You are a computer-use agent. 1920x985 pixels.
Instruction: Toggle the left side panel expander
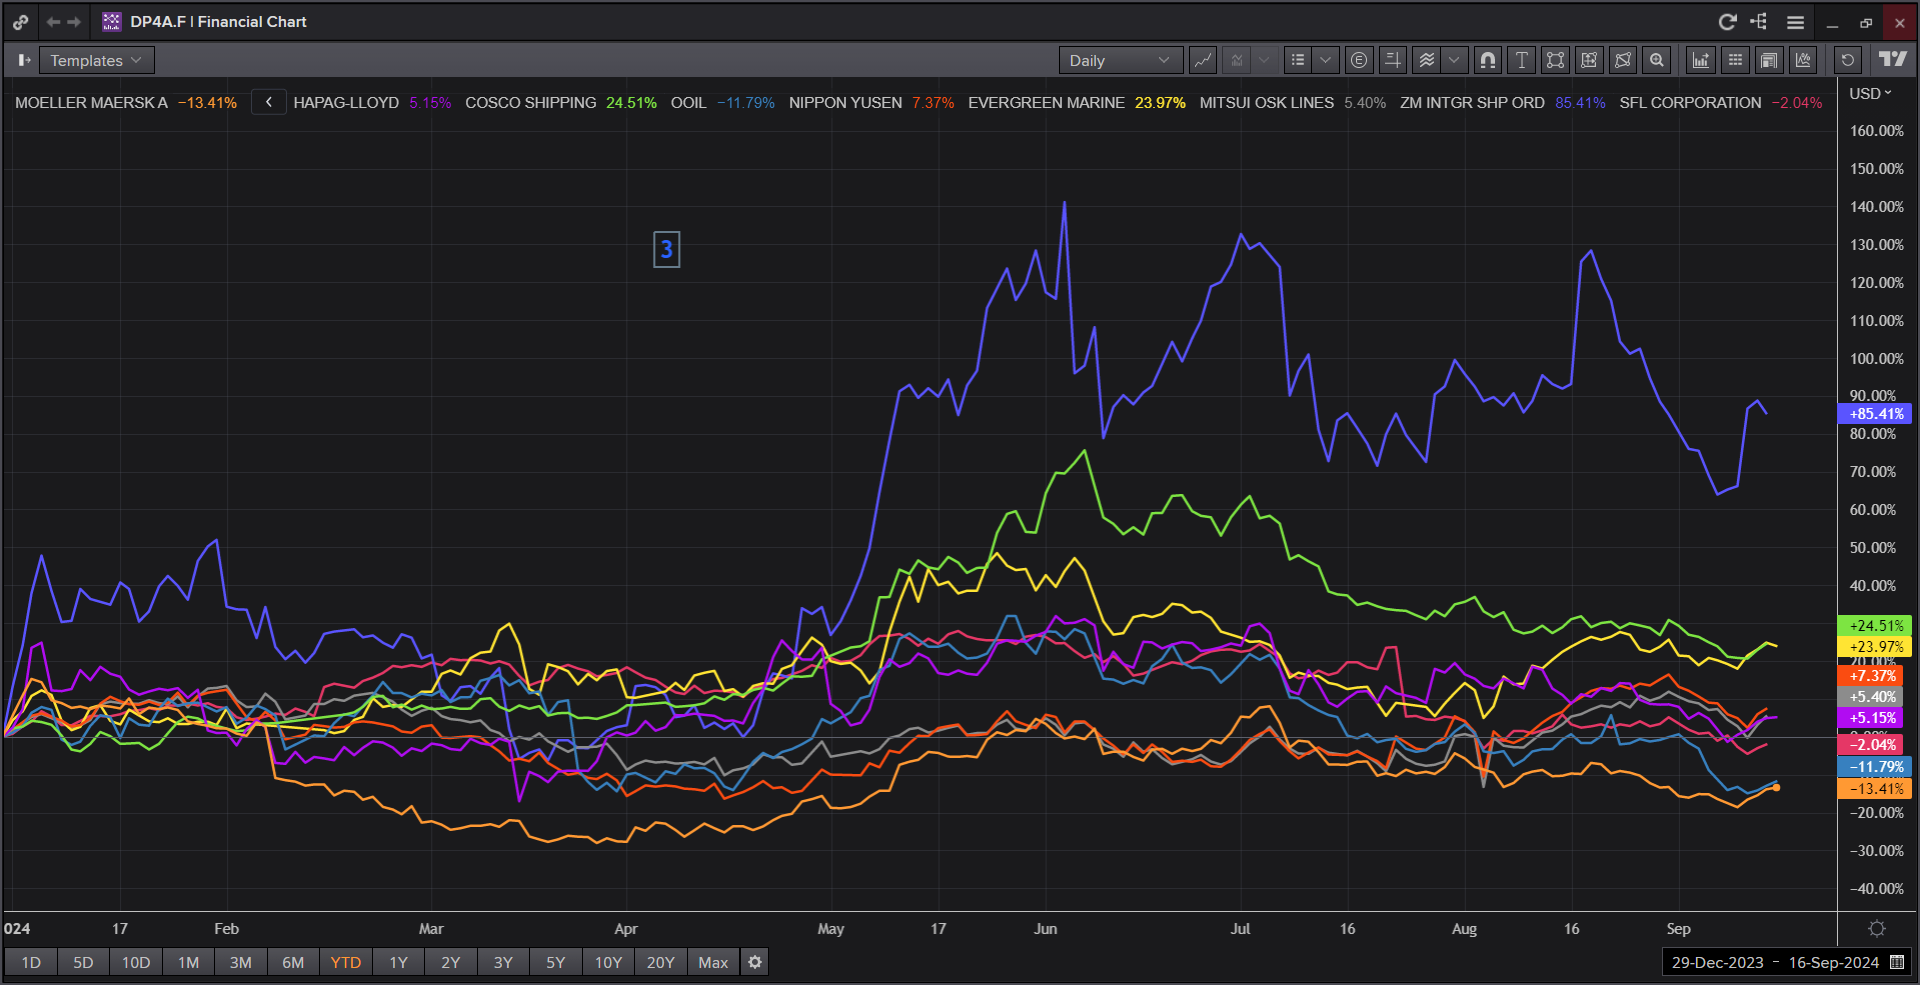click(23, 60)
